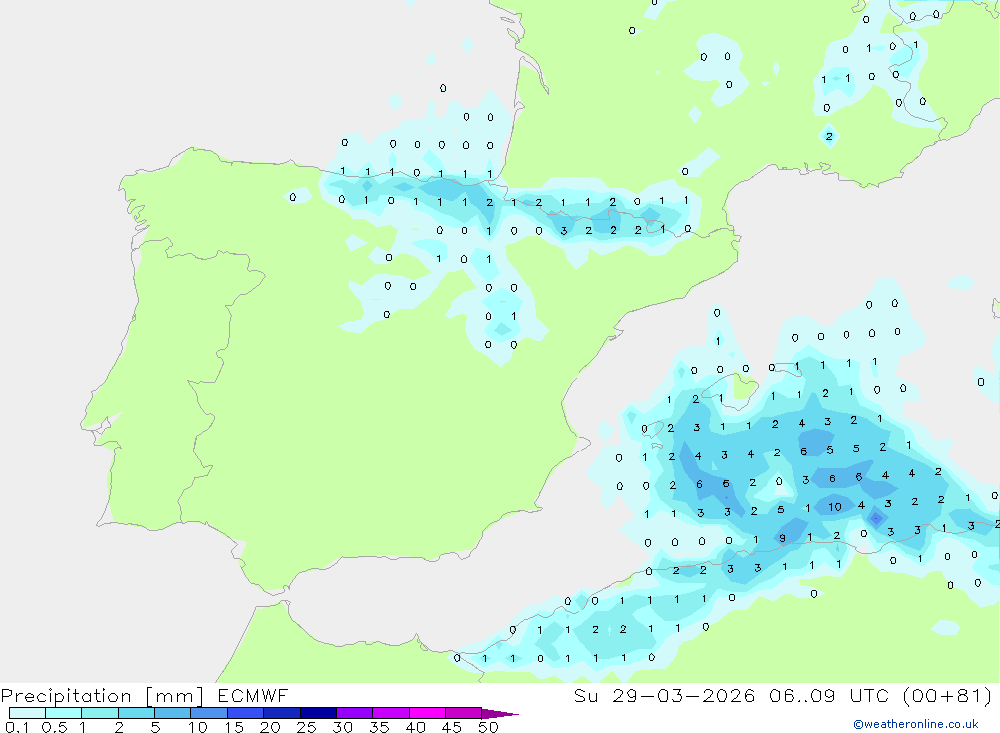Click the '45' legend scale label
This screenshot has height=733, width=1000.
point(452,727)
